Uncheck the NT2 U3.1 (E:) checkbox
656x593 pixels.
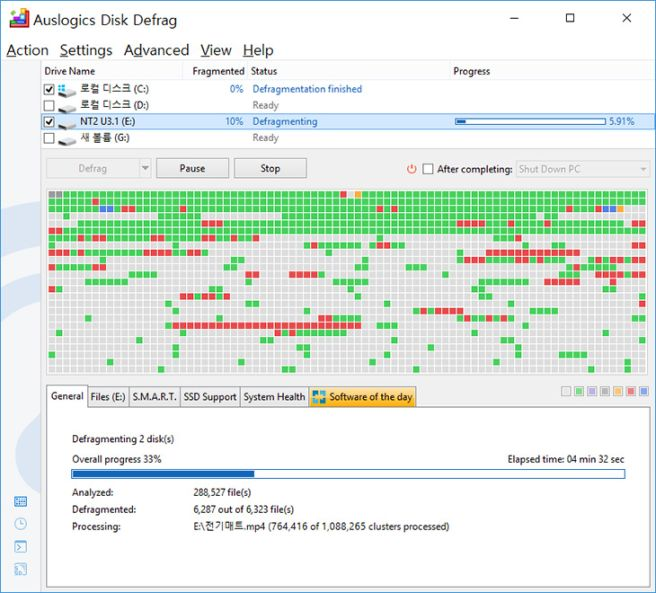coord(49,122)
